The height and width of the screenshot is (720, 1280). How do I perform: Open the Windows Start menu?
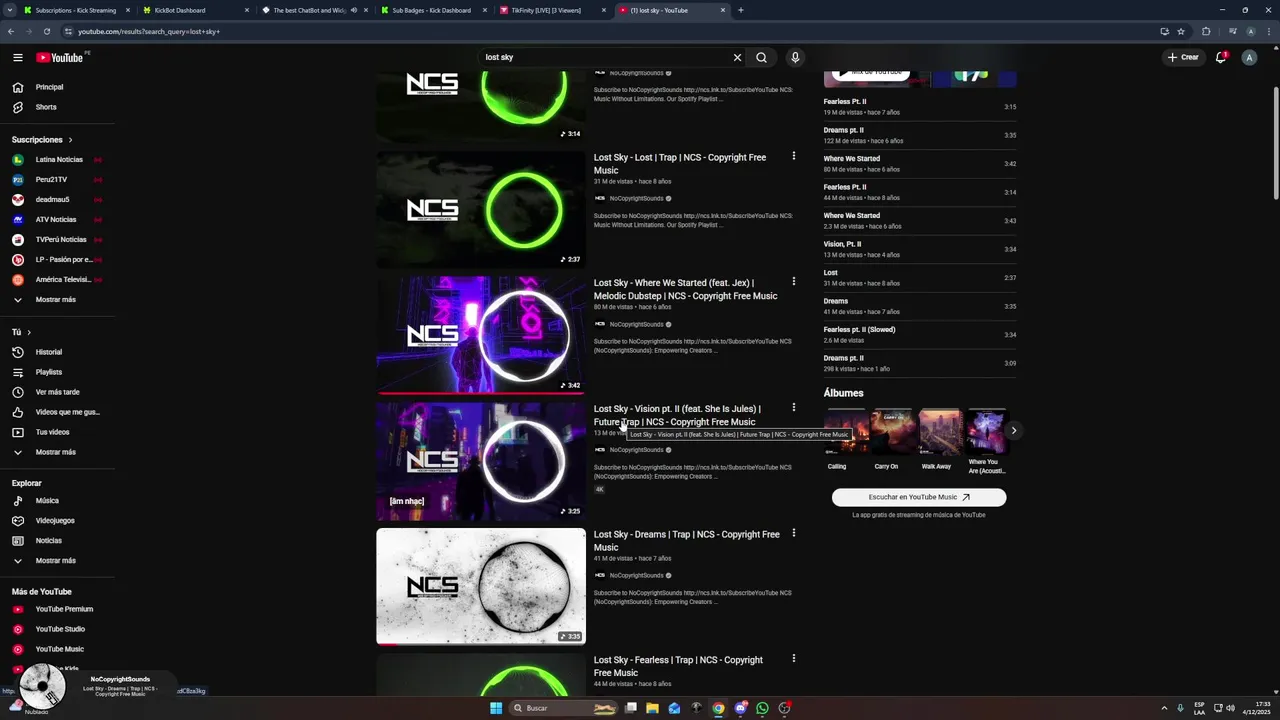(496, 708)
